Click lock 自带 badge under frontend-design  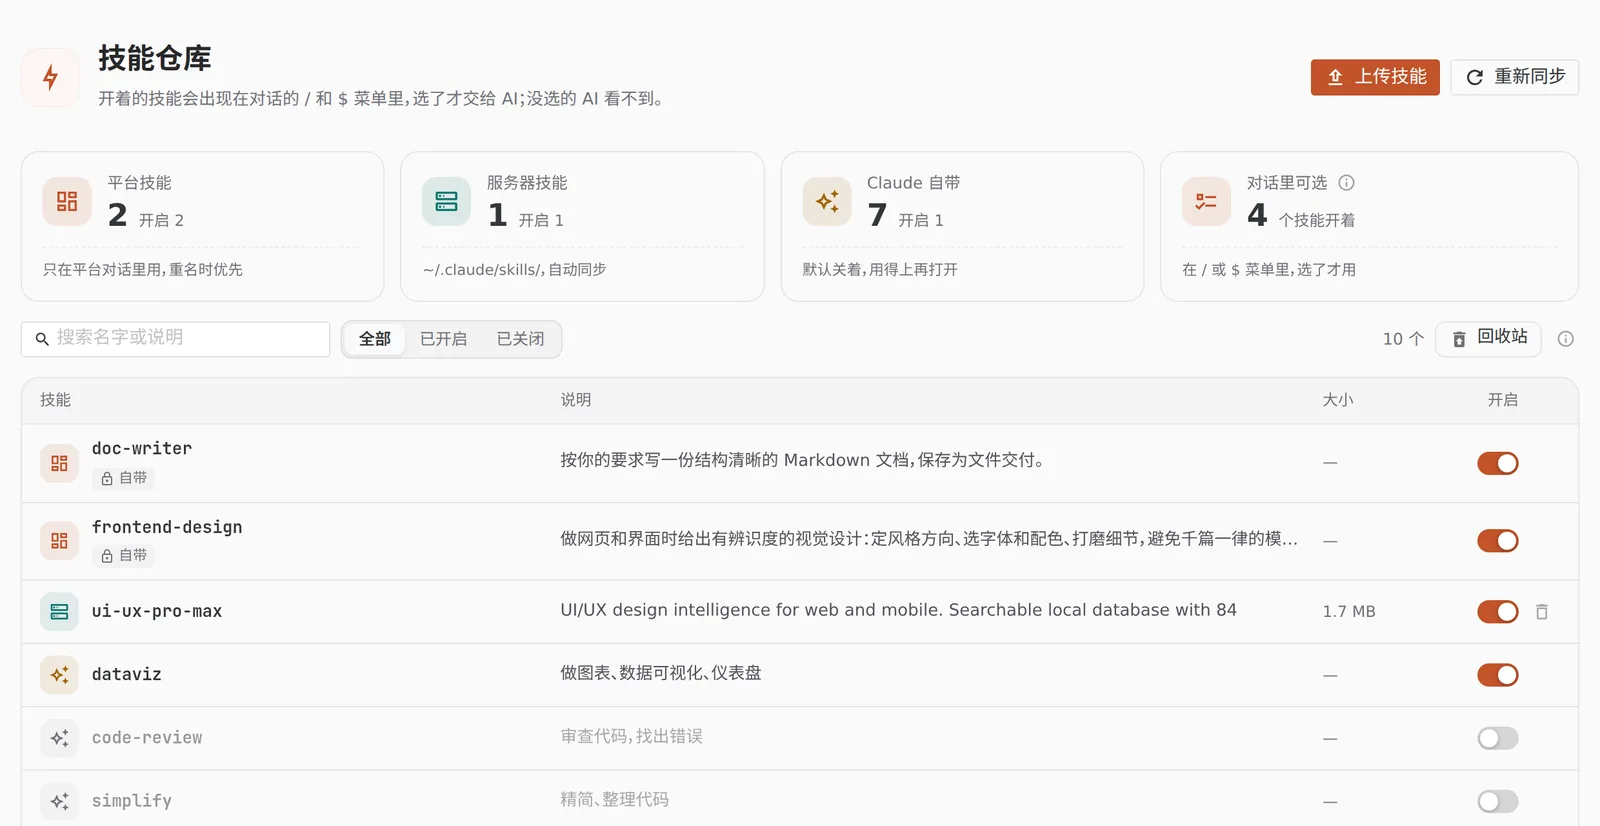[123, 555]
